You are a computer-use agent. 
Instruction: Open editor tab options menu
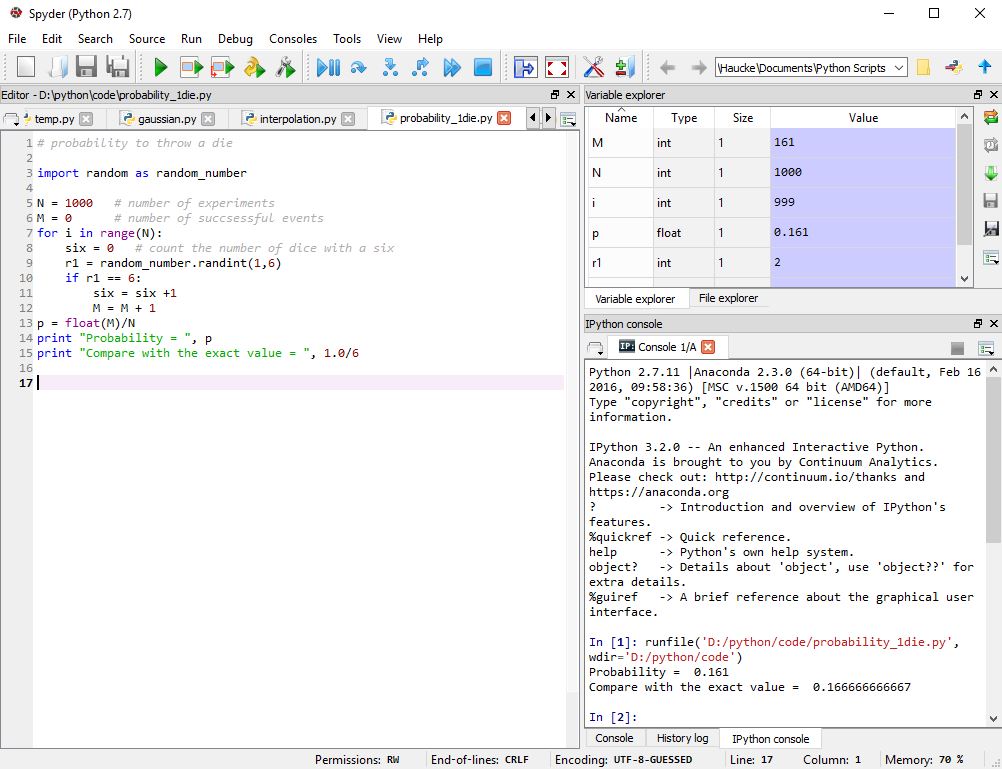(x=569, y=119)
